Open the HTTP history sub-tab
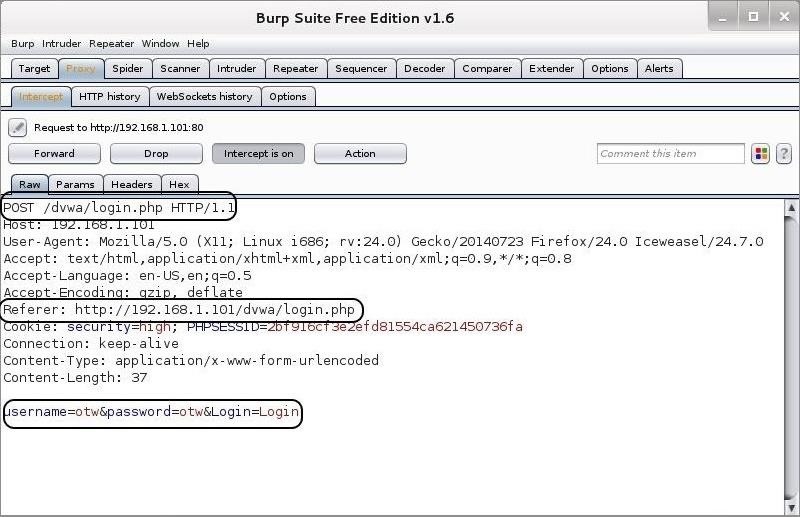Screen dimensions: 800x517 pos(110,96)
